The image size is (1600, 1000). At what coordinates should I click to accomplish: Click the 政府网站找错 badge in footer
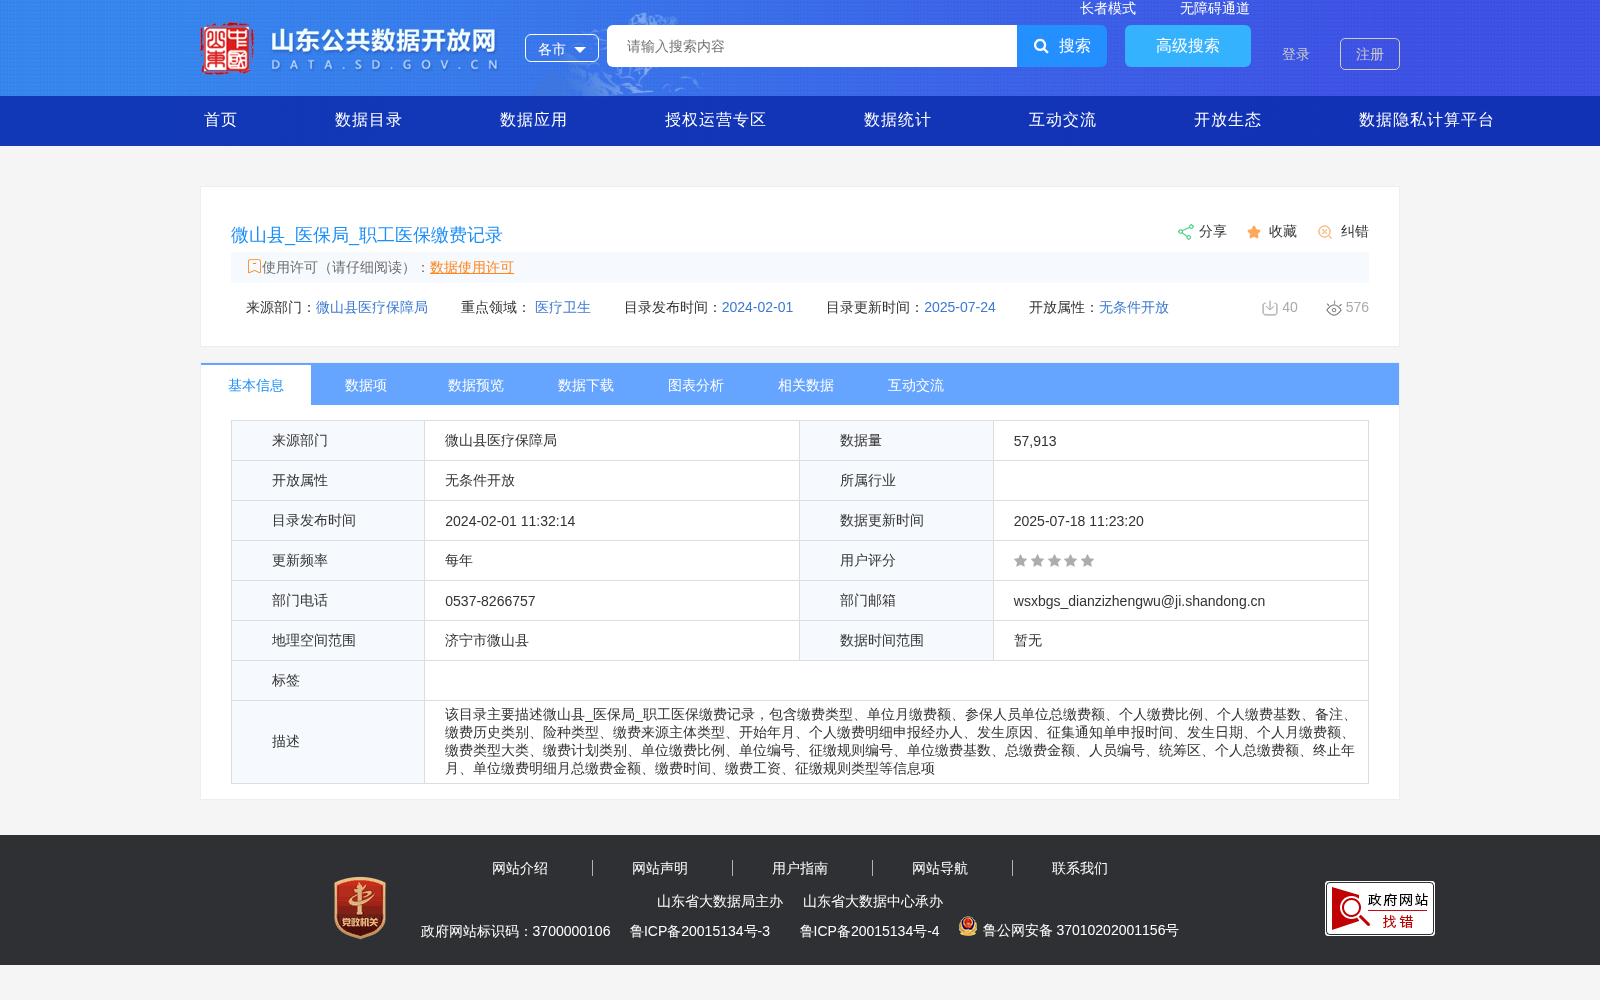click(1380, 908)
